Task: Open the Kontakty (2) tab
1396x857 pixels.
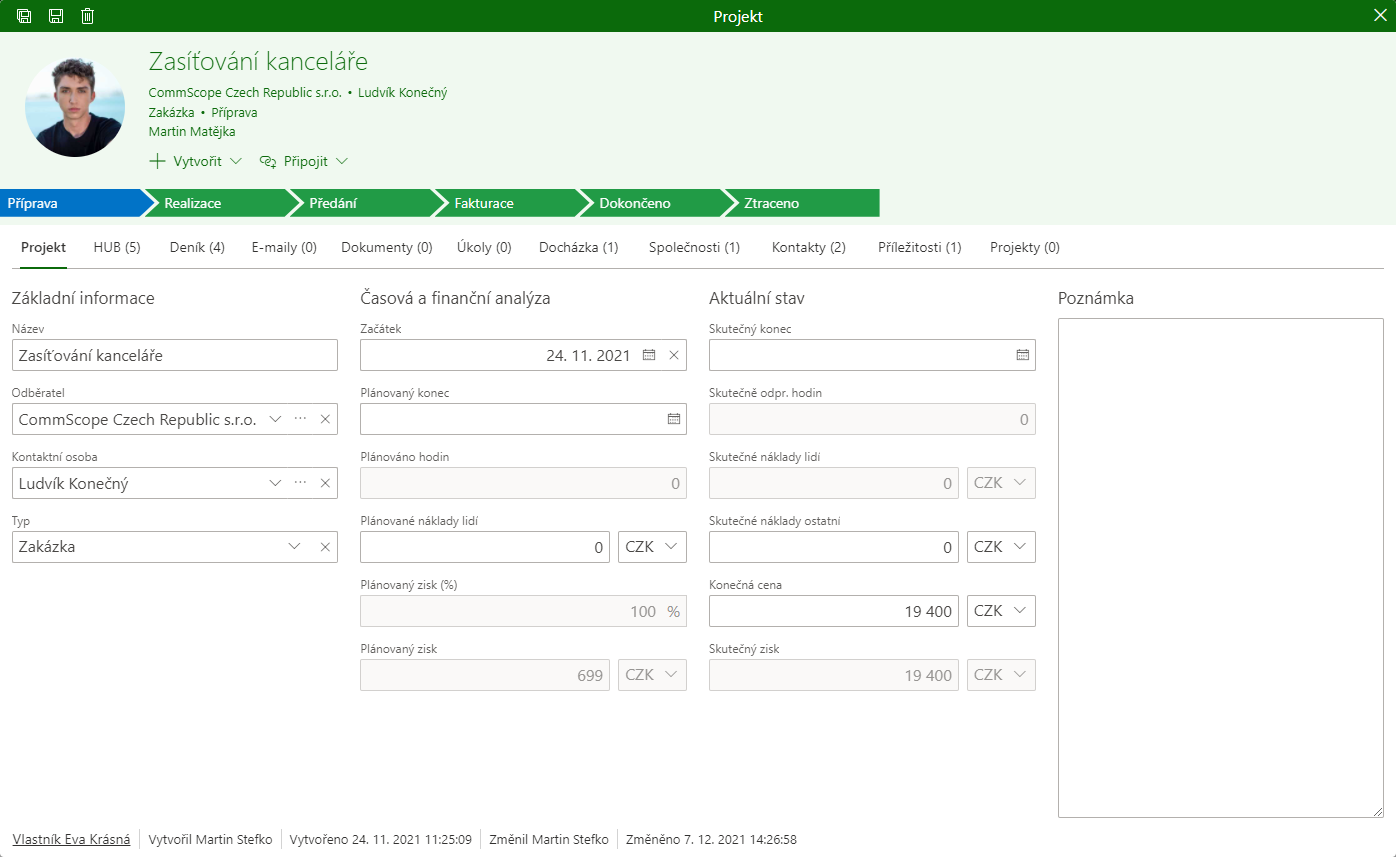Action: [x=809, y=247]
